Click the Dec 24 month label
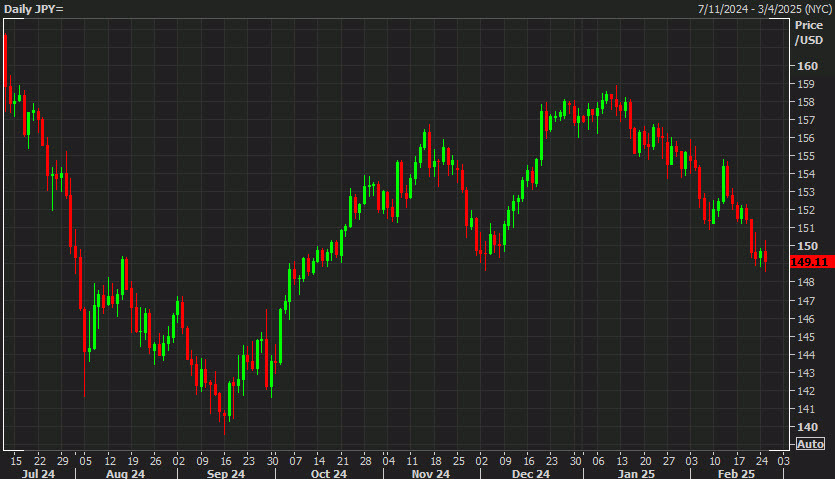 coord(530,474)
